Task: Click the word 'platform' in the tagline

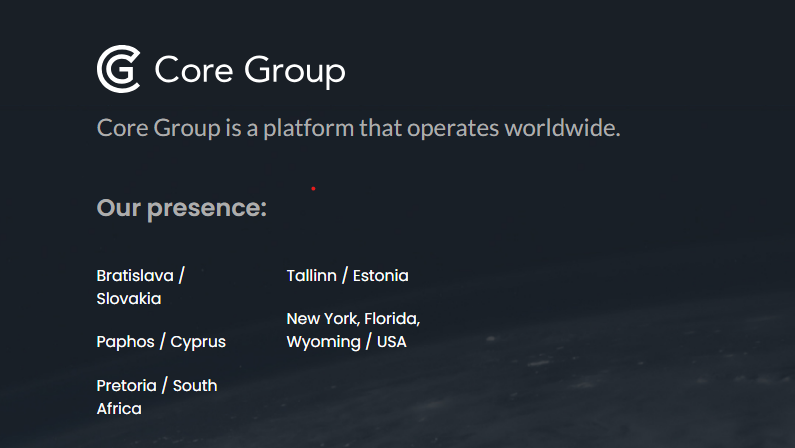Action: click(x=308, y=128)
